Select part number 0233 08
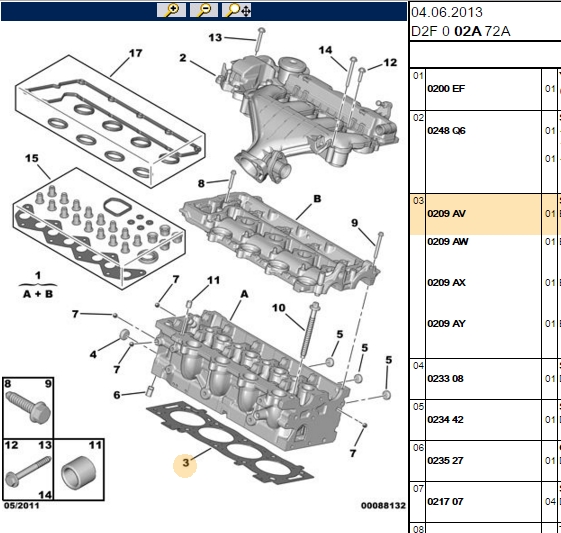The width and height of the screenshot is (561, 533). coord(445,378)
